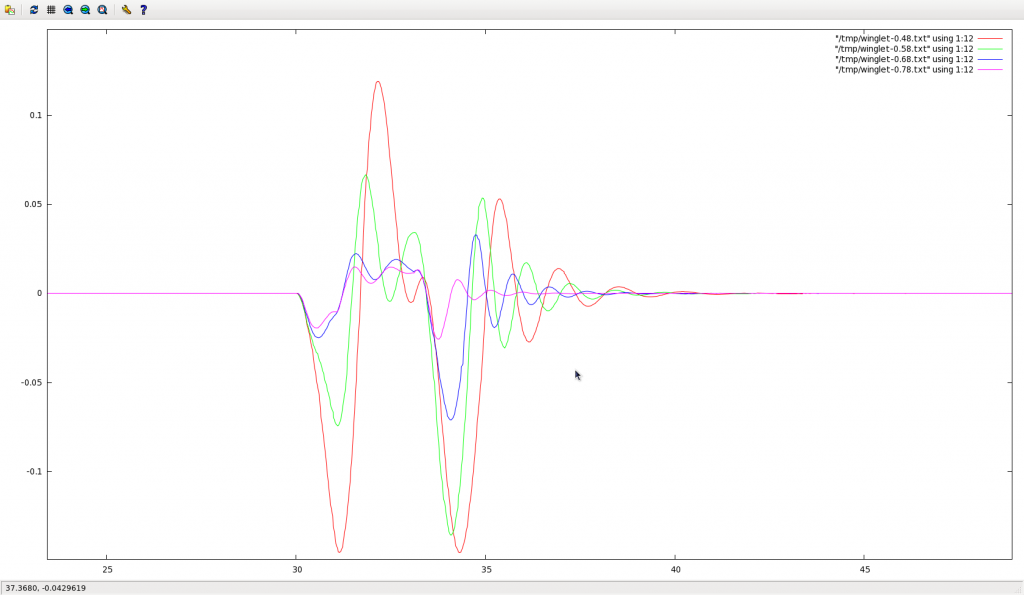Image resolution: width=1024 pixels, height=595 pixels.
Task: Click the 0.1 label on the y-axis
Action: [x=35, y=116]
